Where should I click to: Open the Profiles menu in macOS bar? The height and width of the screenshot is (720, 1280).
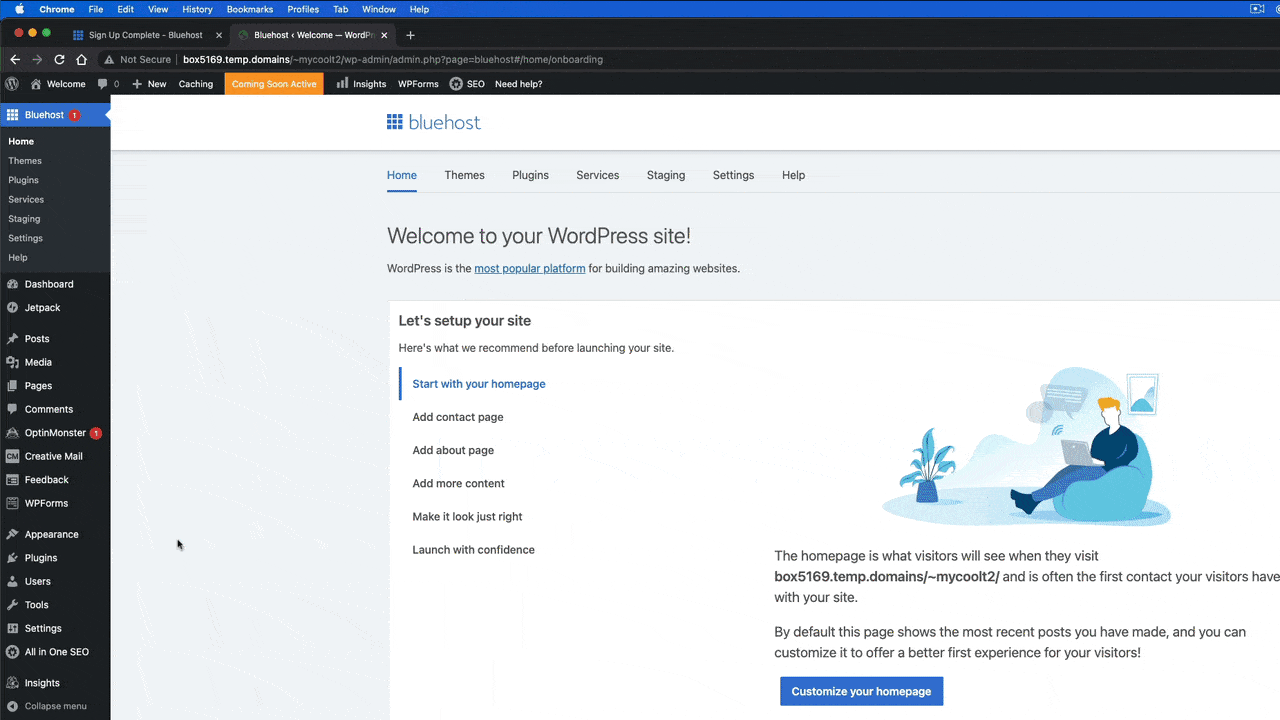pyautogui.click(x=303, y=9)
